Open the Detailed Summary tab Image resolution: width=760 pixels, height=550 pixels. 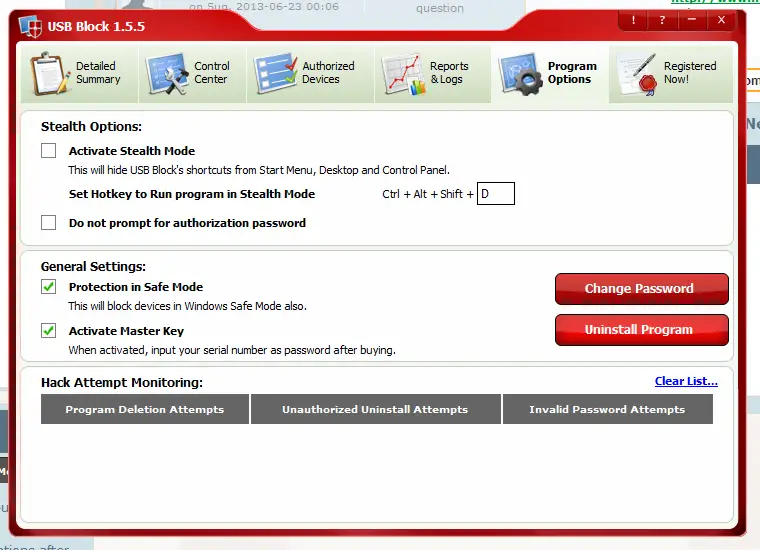pos(79,74)
